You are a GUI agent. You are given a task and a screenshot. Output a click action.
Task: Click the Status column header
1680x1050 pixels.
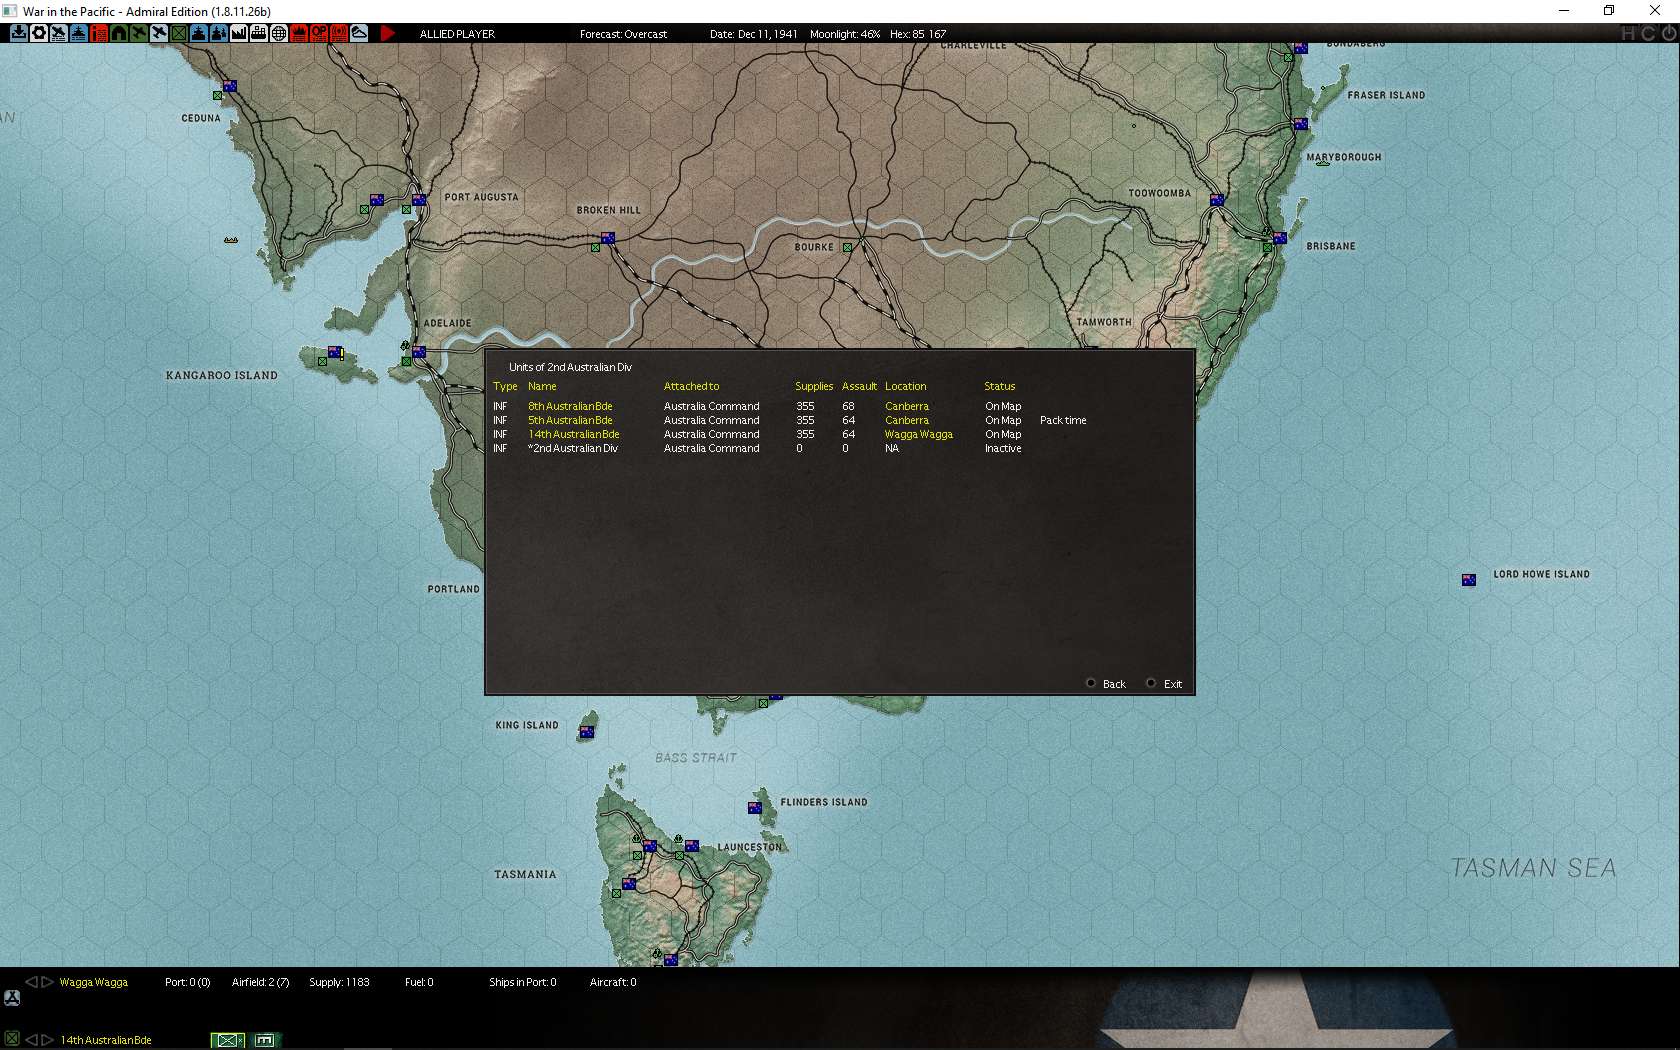pyautogui.click(x=999, y=386)
